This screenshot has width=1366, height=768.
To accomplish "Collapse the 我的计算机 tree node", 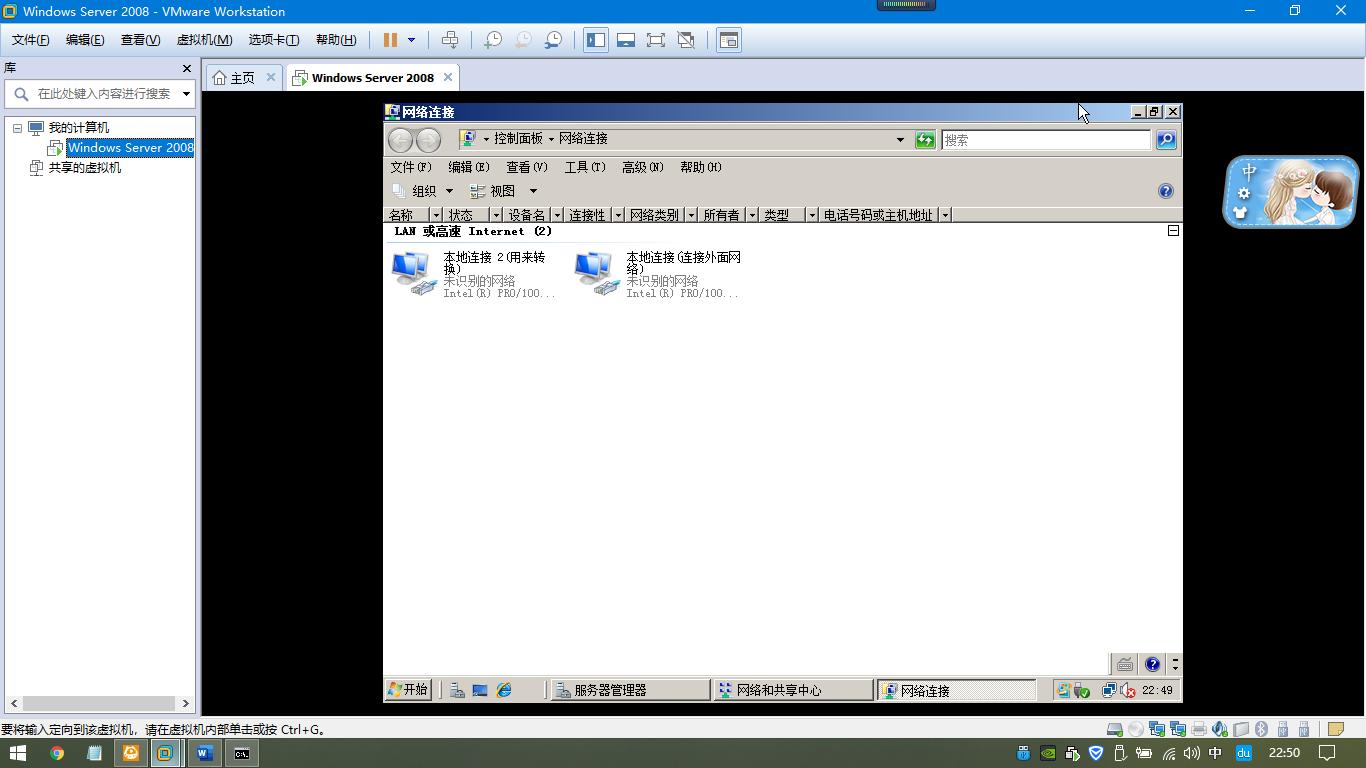I will click(x=17, y=128).
